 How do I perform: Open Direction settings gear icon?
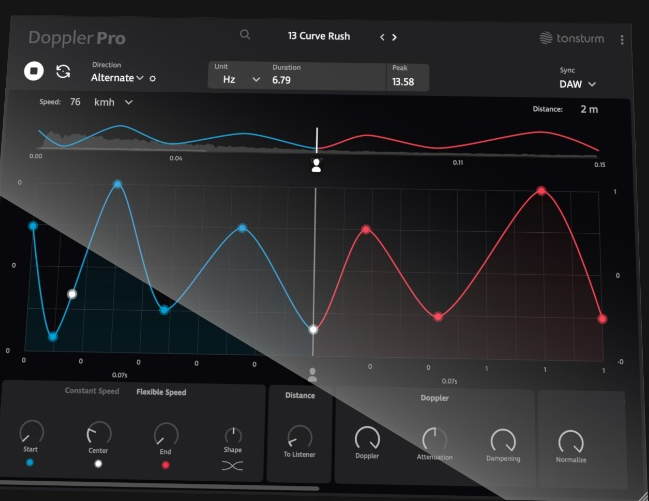point(152,78)
